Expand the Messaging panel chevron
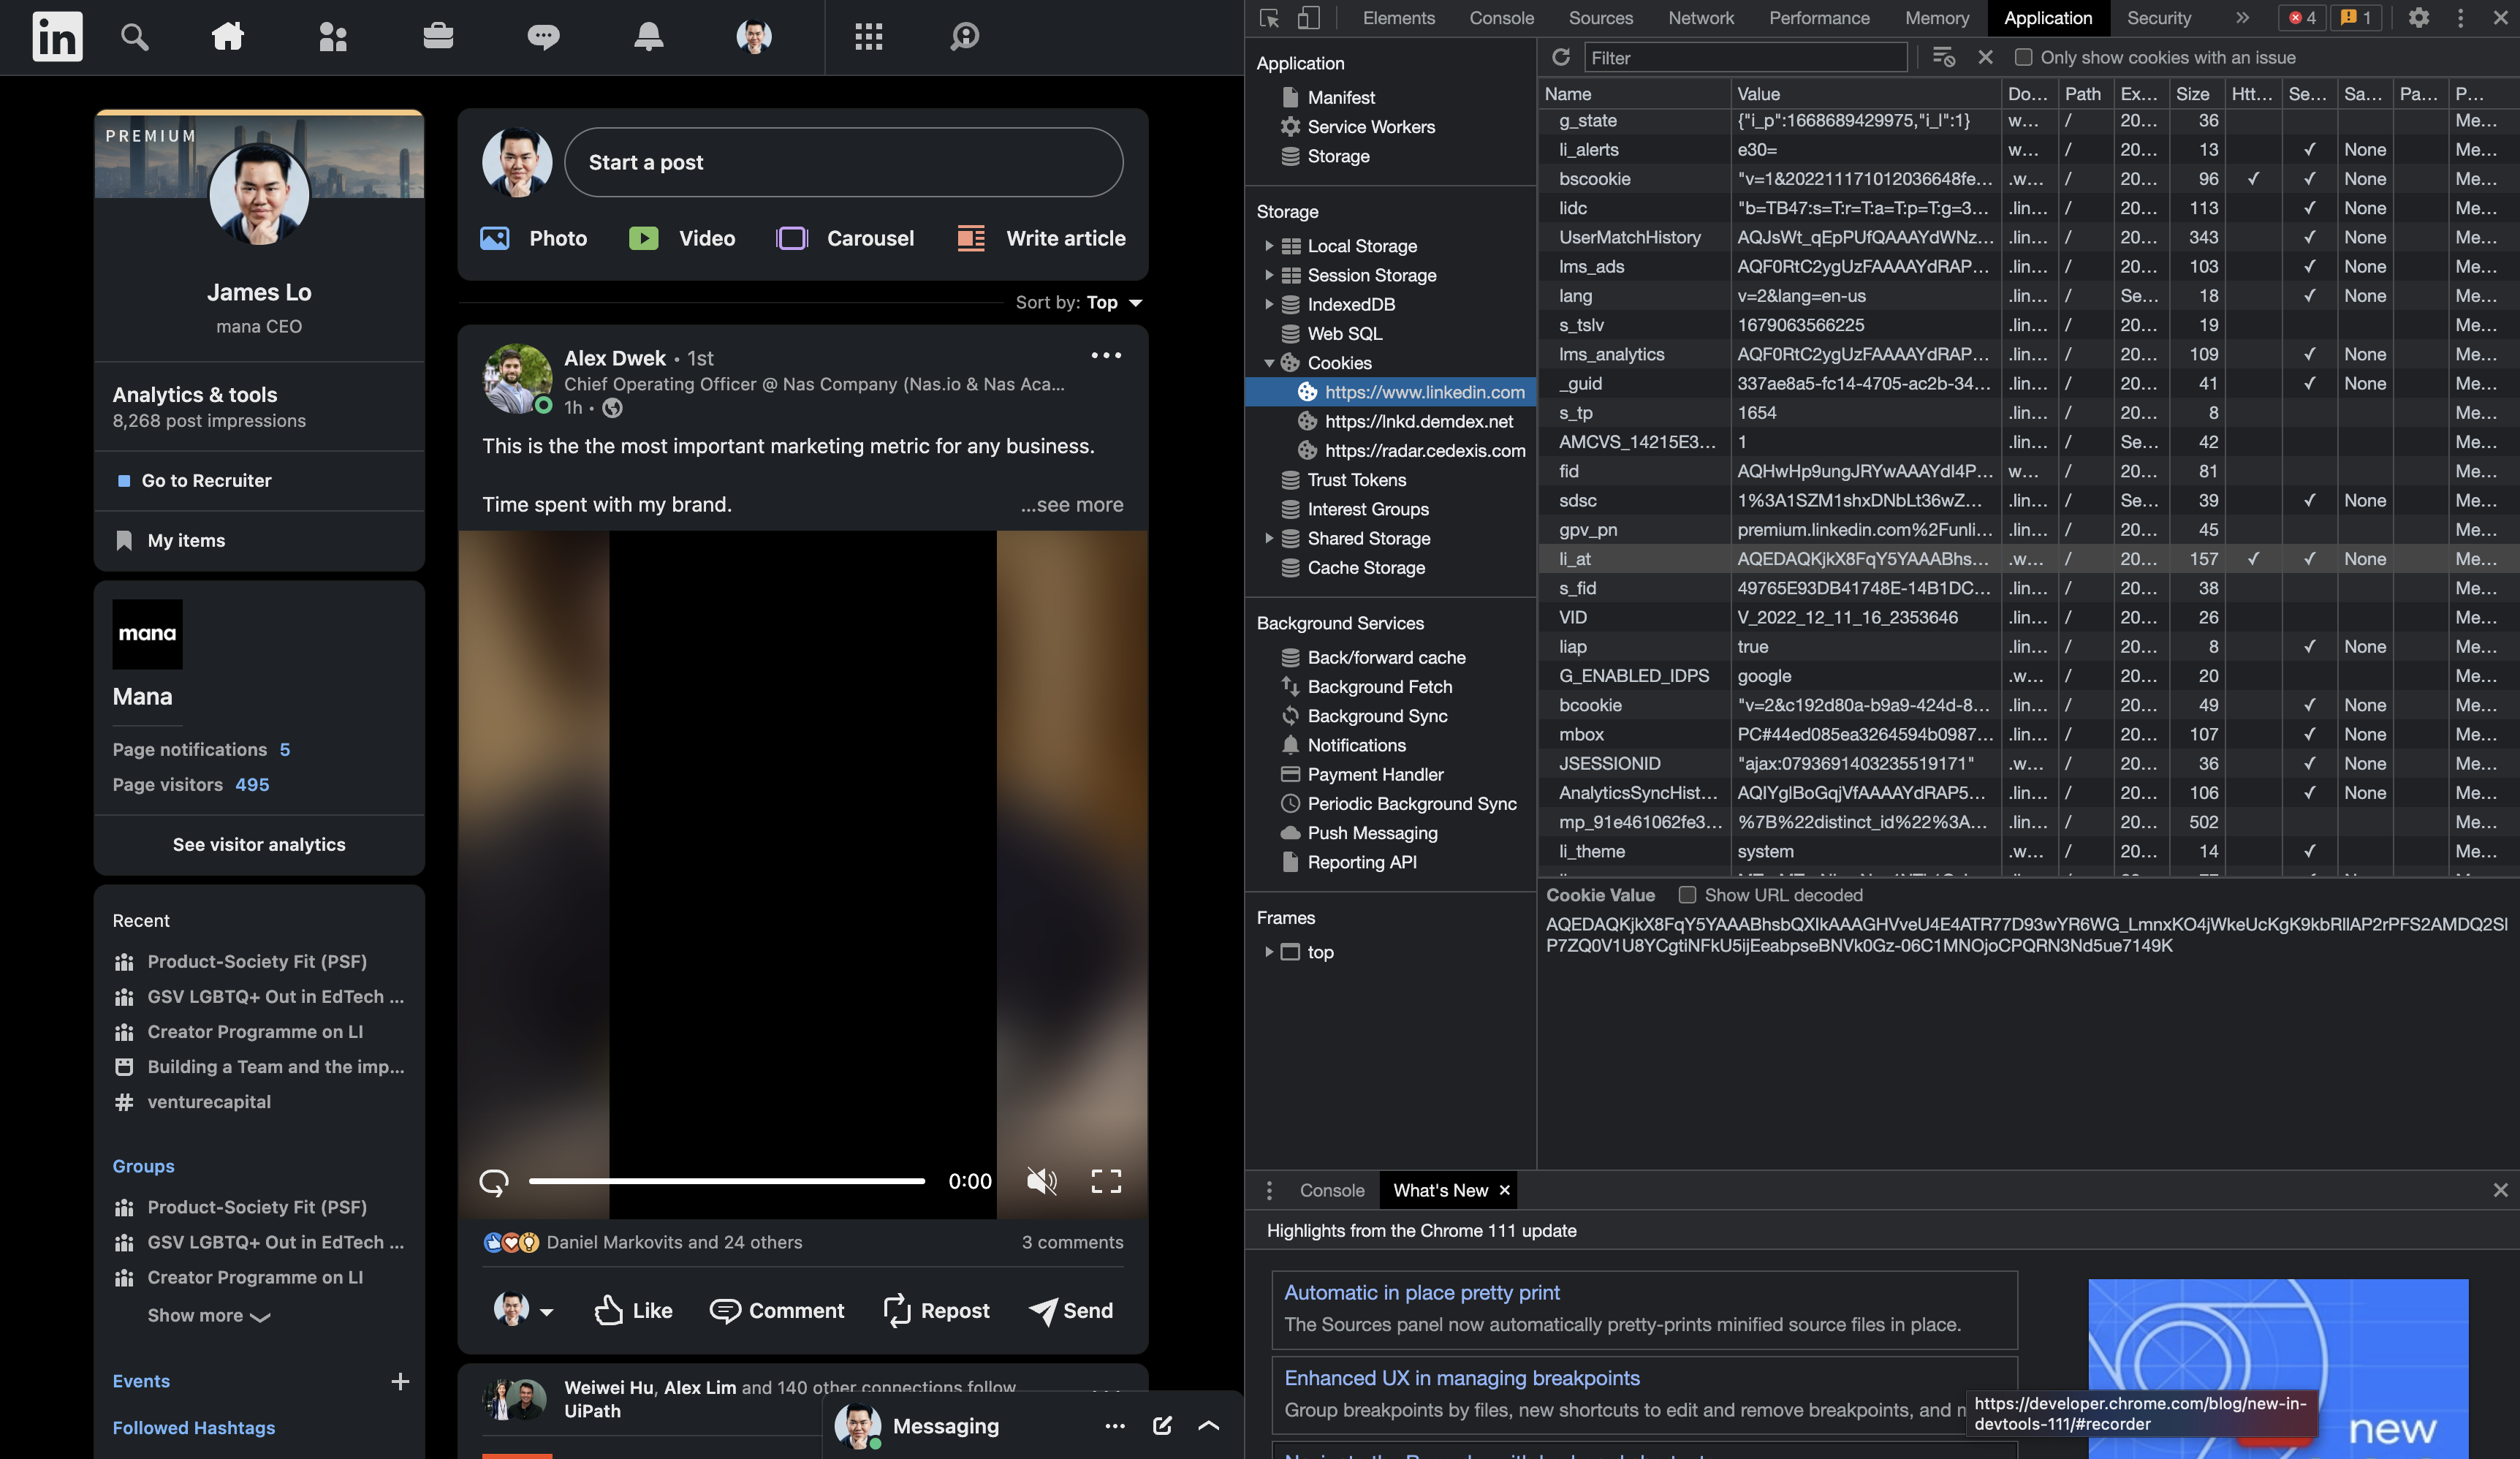This screenshot has height=1459, width=2520. pyautogui.click(x=1208, y=1426)
